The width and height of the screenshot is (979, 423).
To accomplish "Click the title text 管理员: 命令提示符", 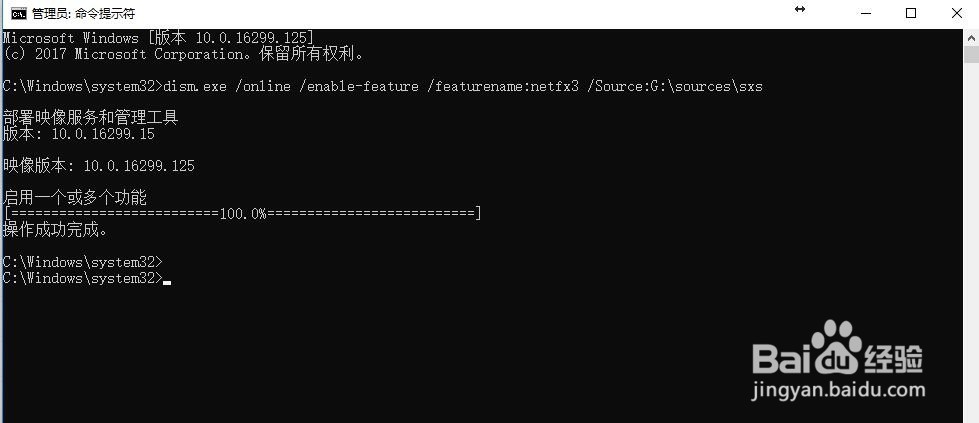I will (x=83, y=13).
